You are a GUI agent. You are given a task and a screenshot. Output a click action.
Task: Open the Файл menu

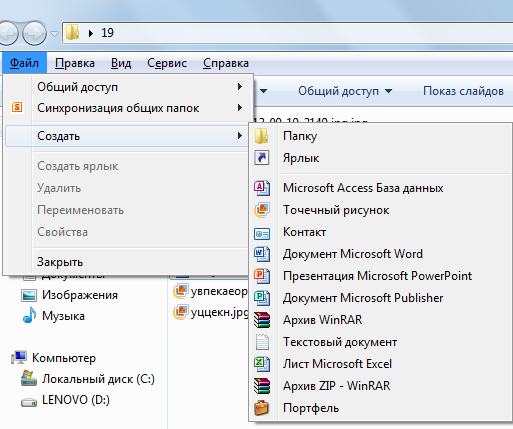click(x=24, y=63)
